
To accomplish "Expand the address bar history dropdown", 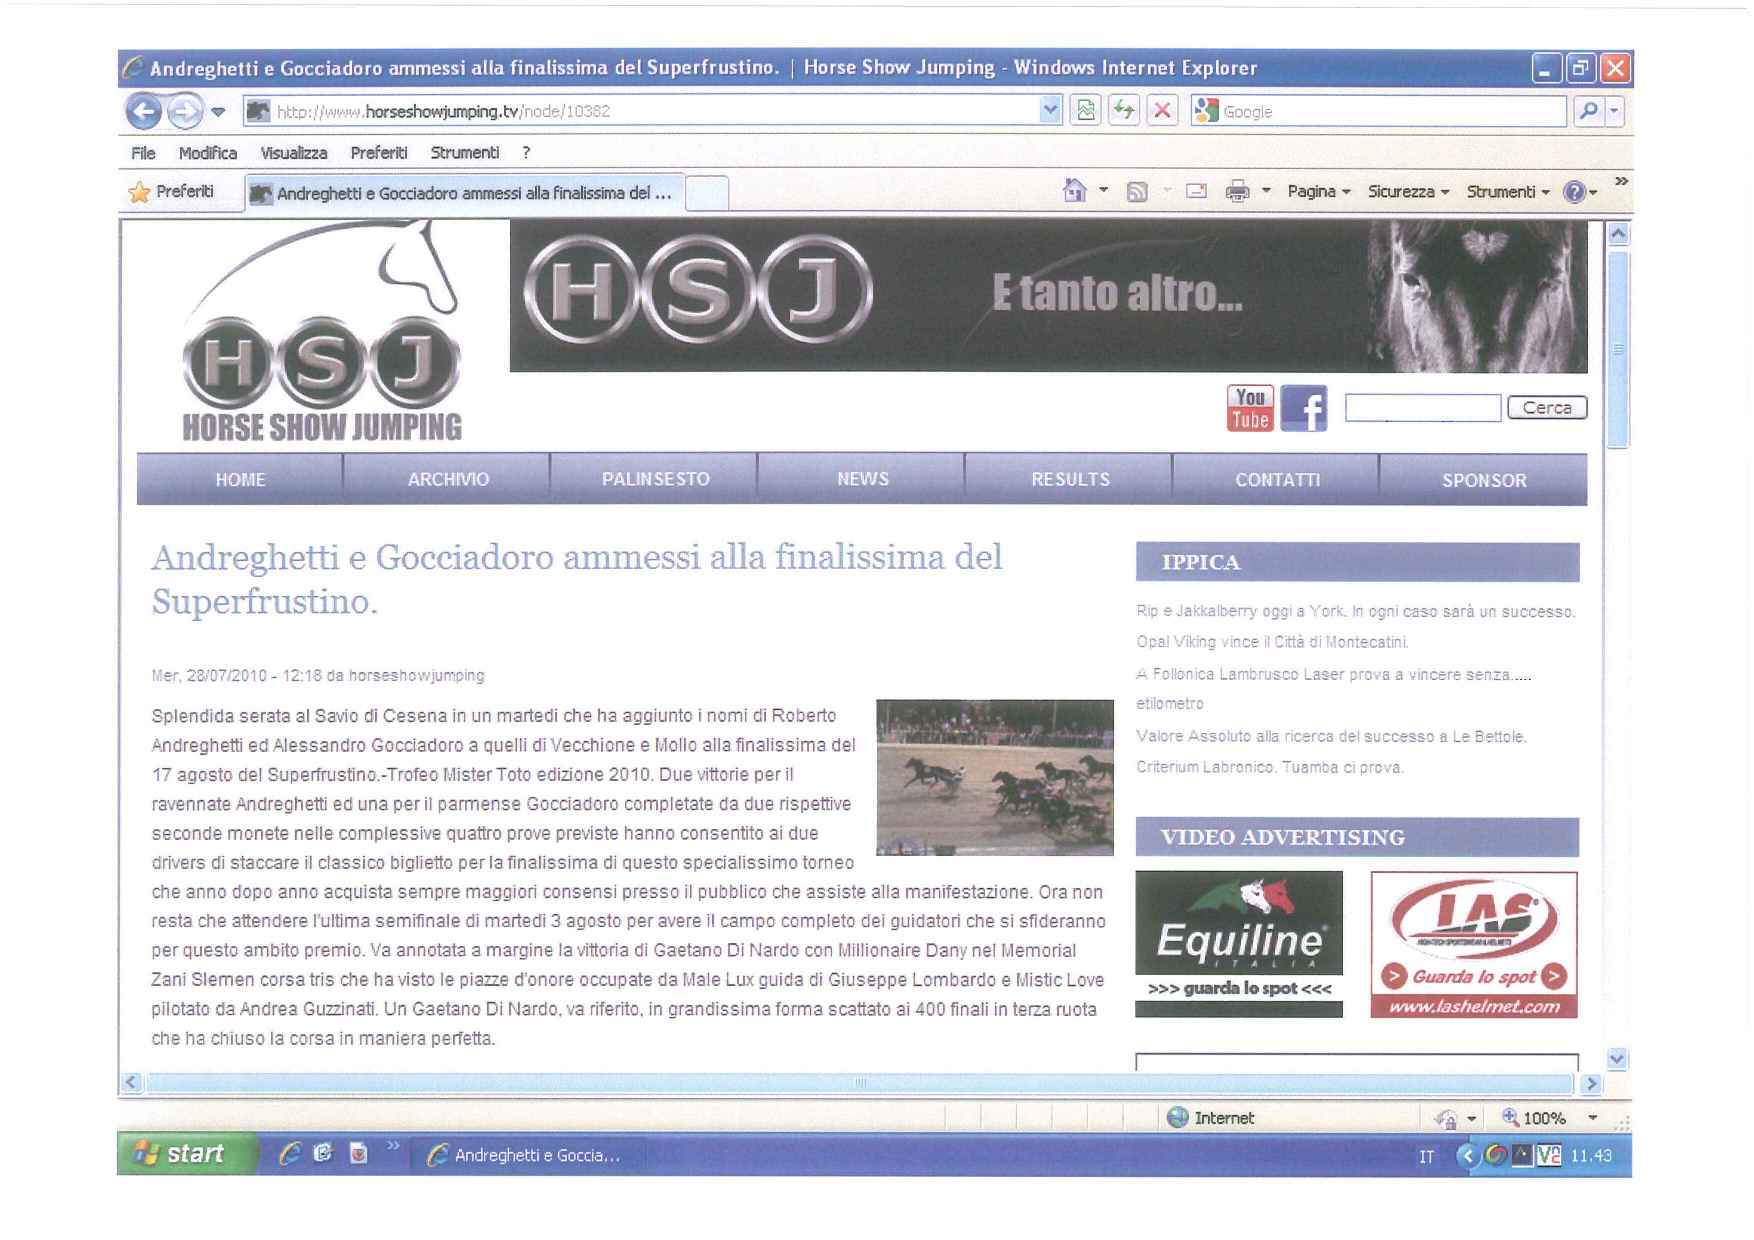I will (1050, 111).
